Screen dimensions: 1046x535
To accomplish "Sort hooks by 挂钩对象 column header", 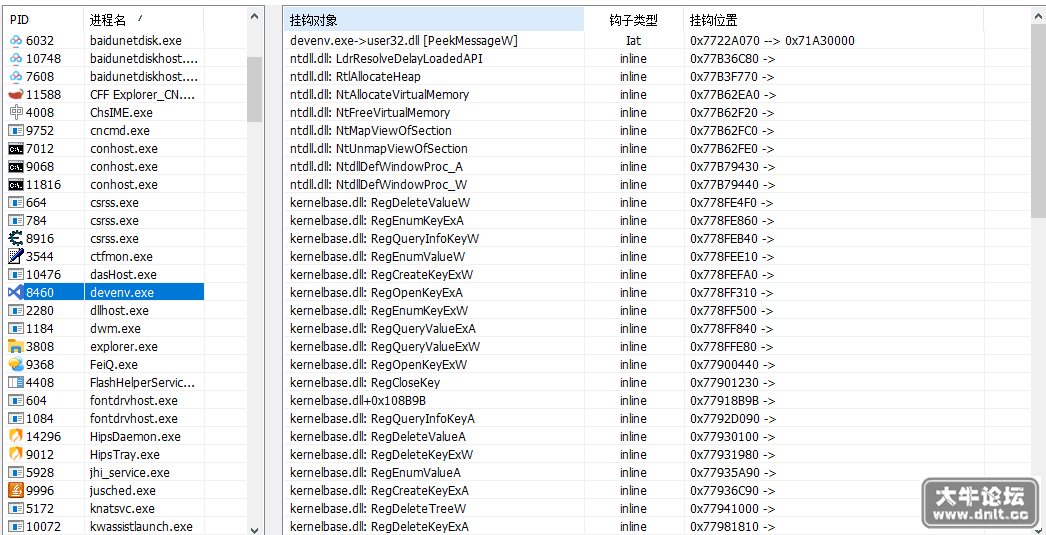I will pos(434,20).
